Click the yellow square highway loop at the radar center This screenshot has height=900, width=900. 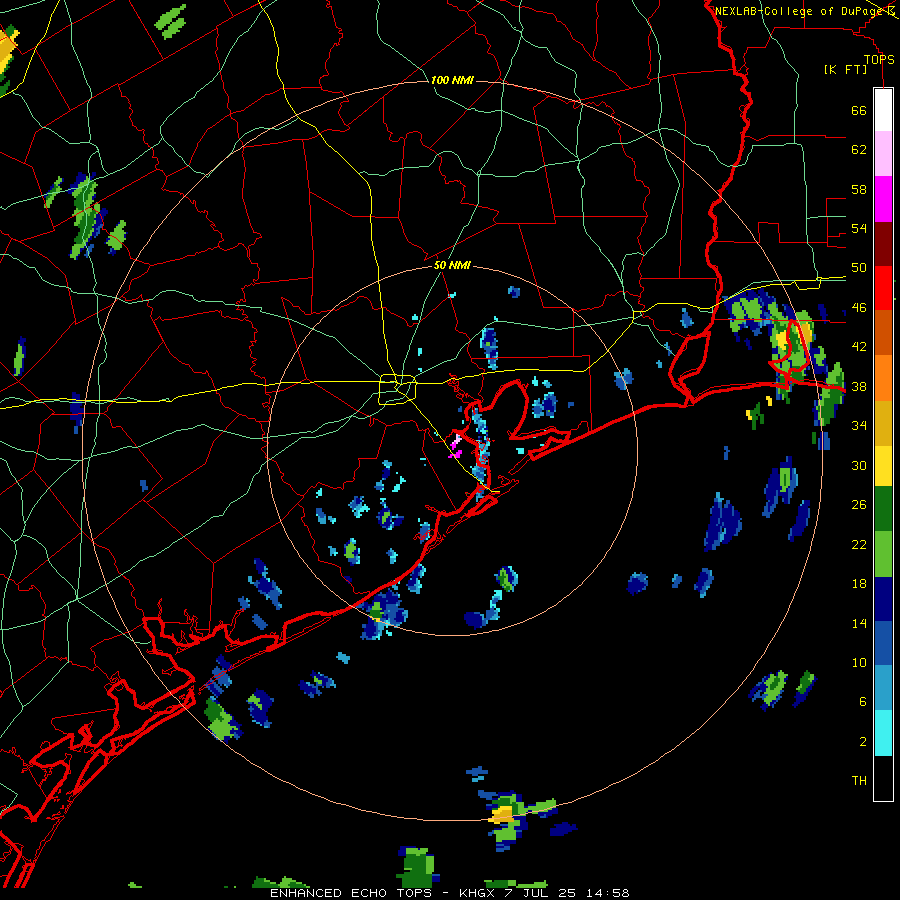coord(397,389)
